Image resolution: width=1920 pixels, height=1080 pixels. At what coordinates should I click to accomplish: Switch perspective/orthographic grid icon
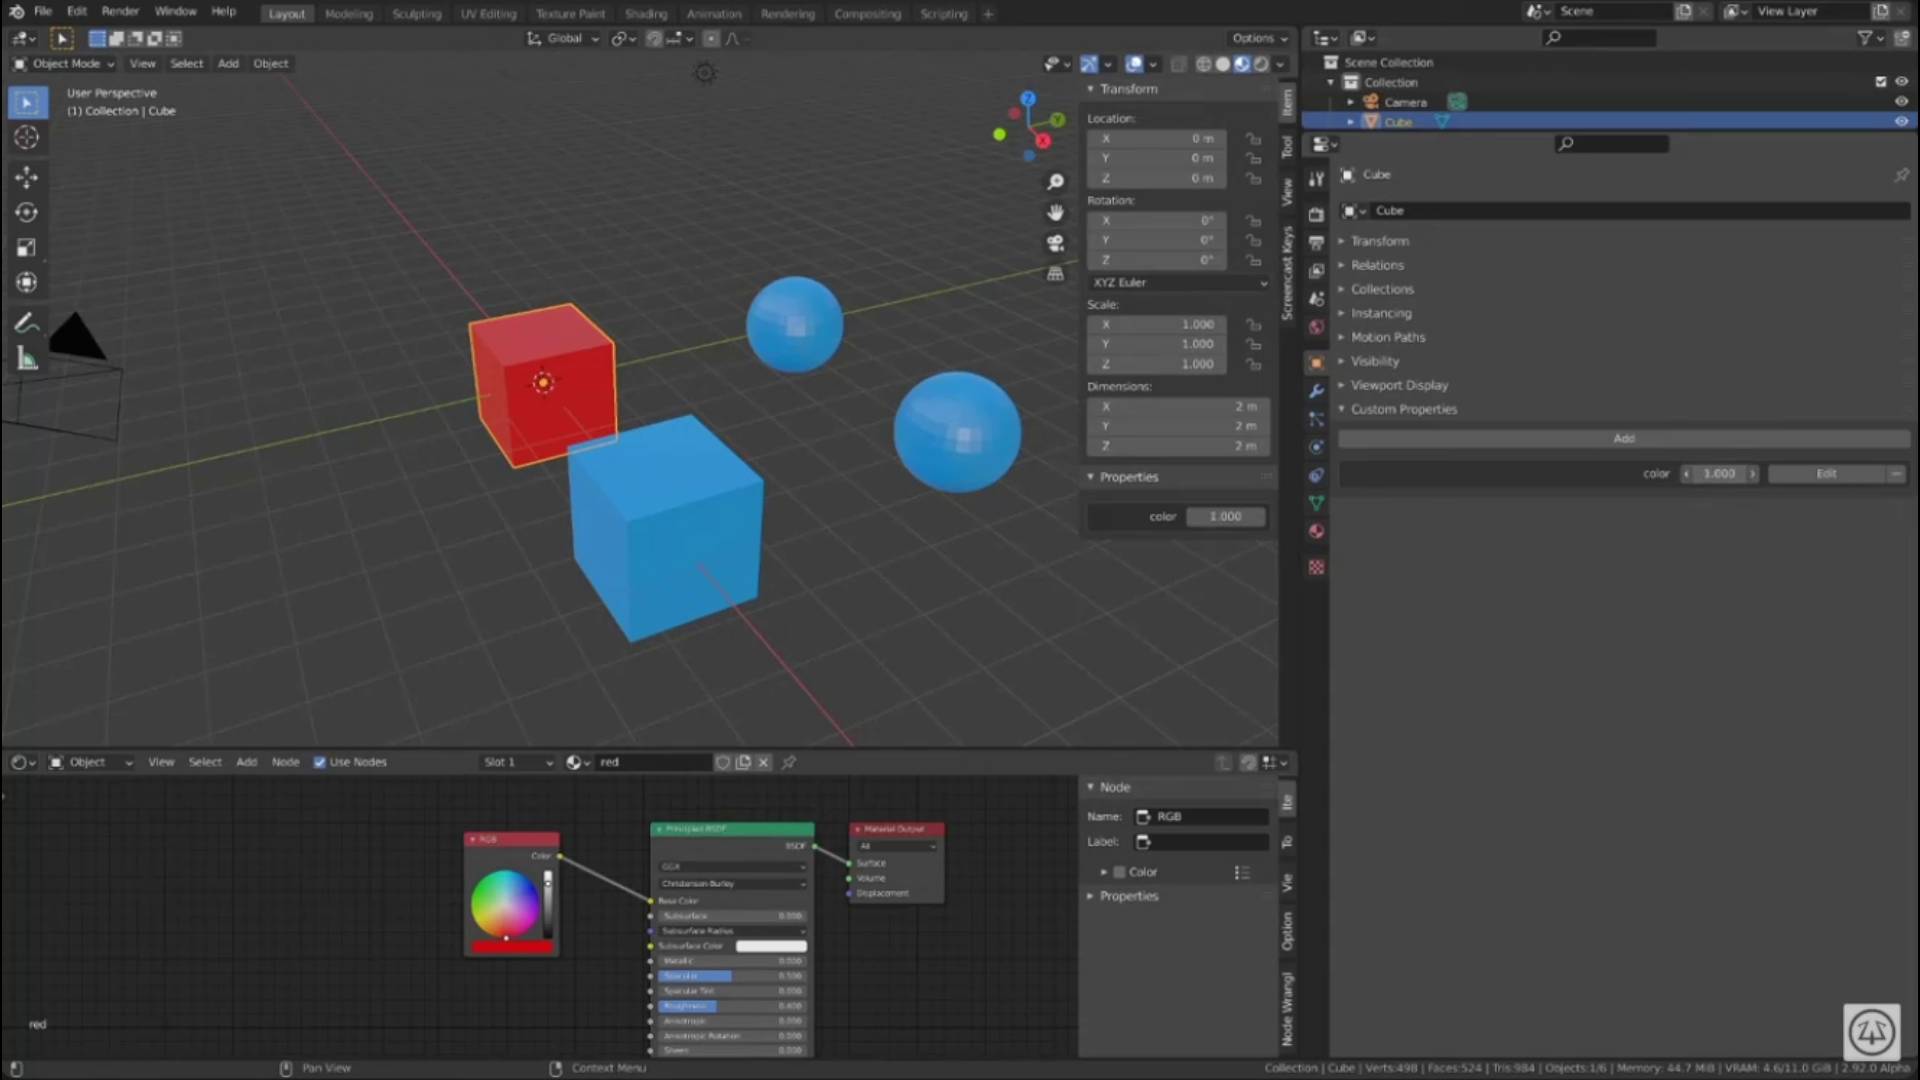coord(1055,273)
